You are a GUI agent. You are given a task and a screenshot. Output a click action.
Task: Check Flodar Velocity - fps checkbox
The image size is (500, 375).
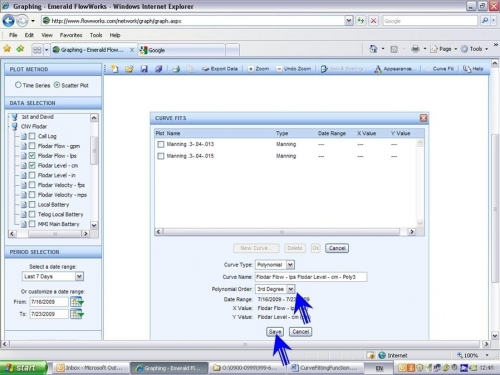click(32, 185)
